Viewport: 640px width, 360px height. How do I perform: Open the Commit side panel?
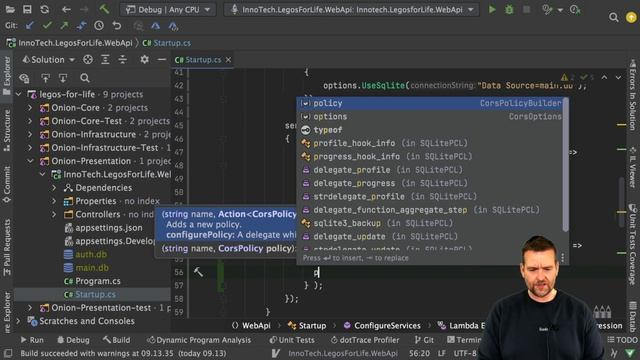[7, 184]
